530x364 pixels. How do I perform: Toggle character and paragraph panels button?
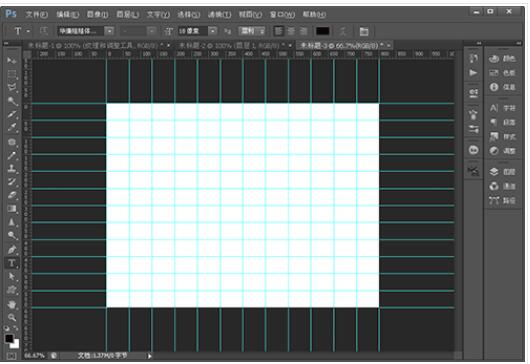coord(364,31)
